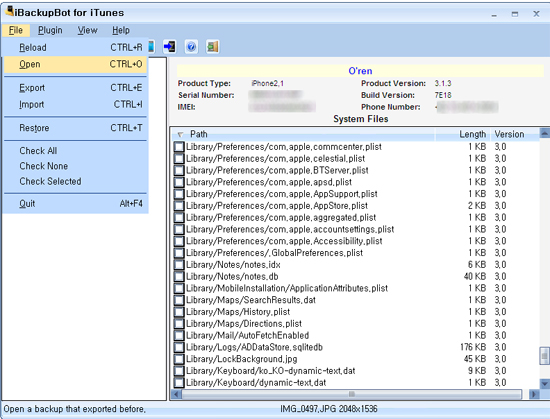
Task: Check the com.apple.commcenter.plist checkbox
Action: point(179,147)
